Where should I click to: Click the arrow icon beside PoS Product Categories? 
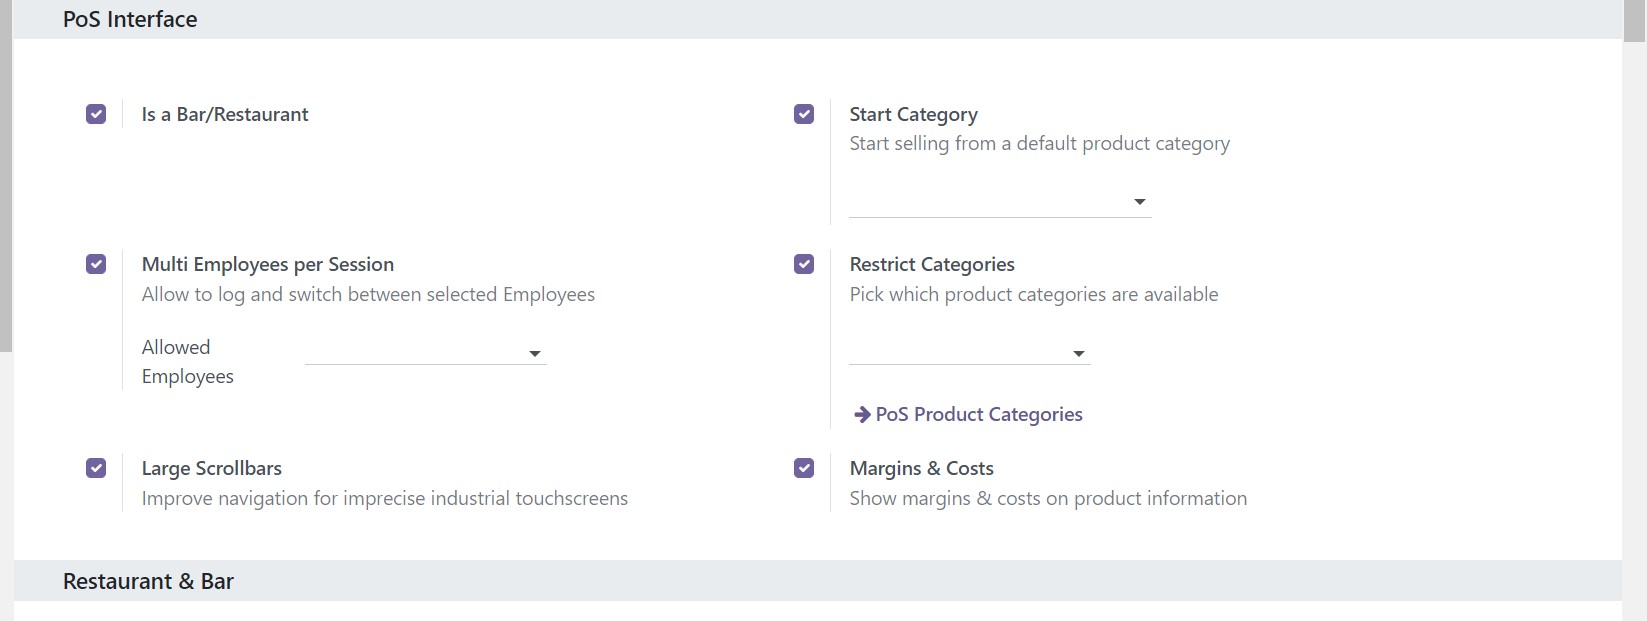(x=862, y=414)
